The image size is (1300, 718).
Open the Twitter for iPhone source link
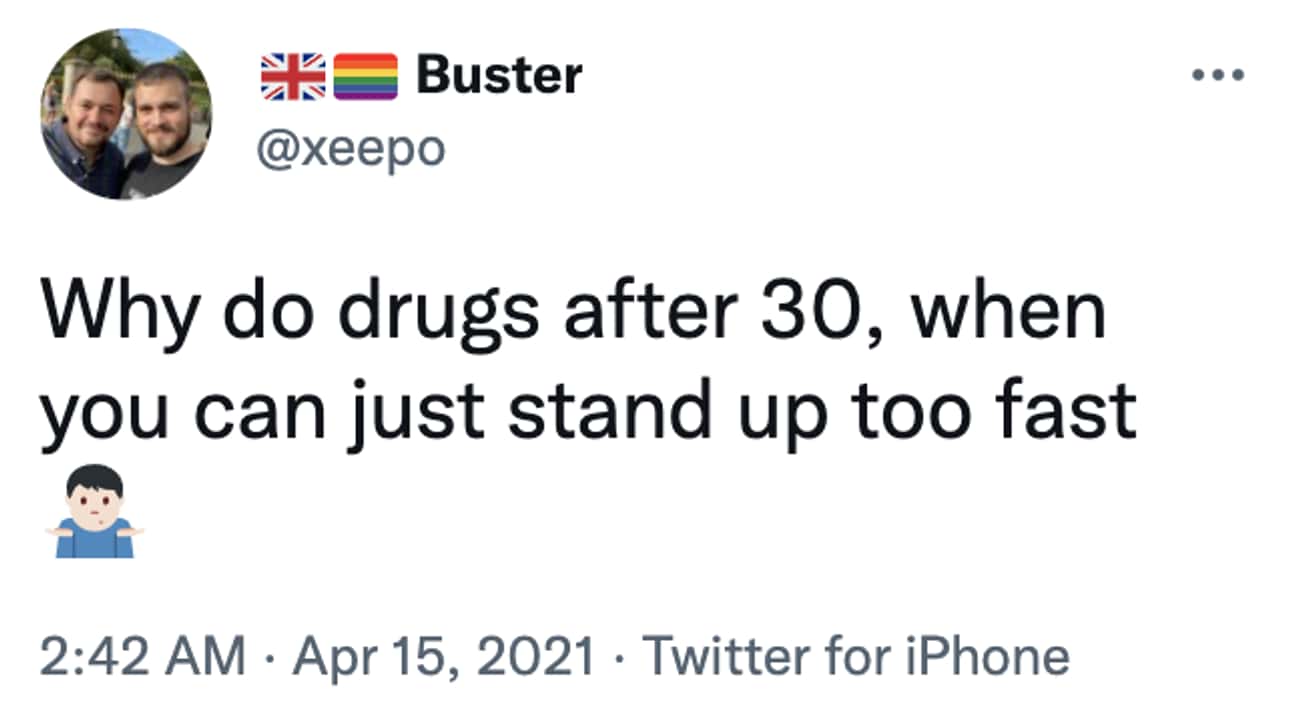(856, 656)
